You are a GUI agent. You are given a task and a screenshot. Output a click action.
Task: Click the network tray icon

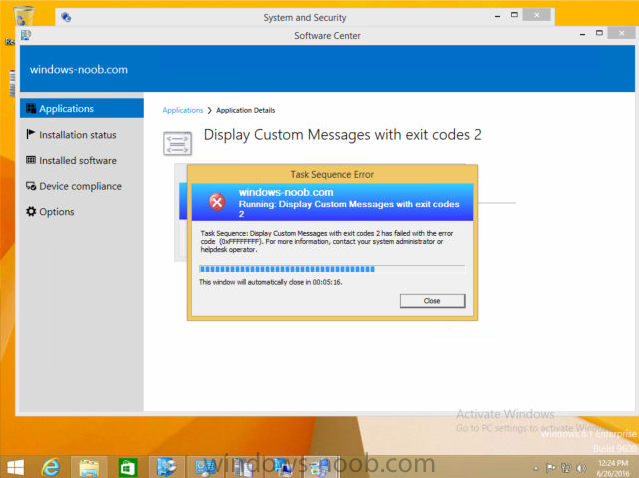pos(566,468)
